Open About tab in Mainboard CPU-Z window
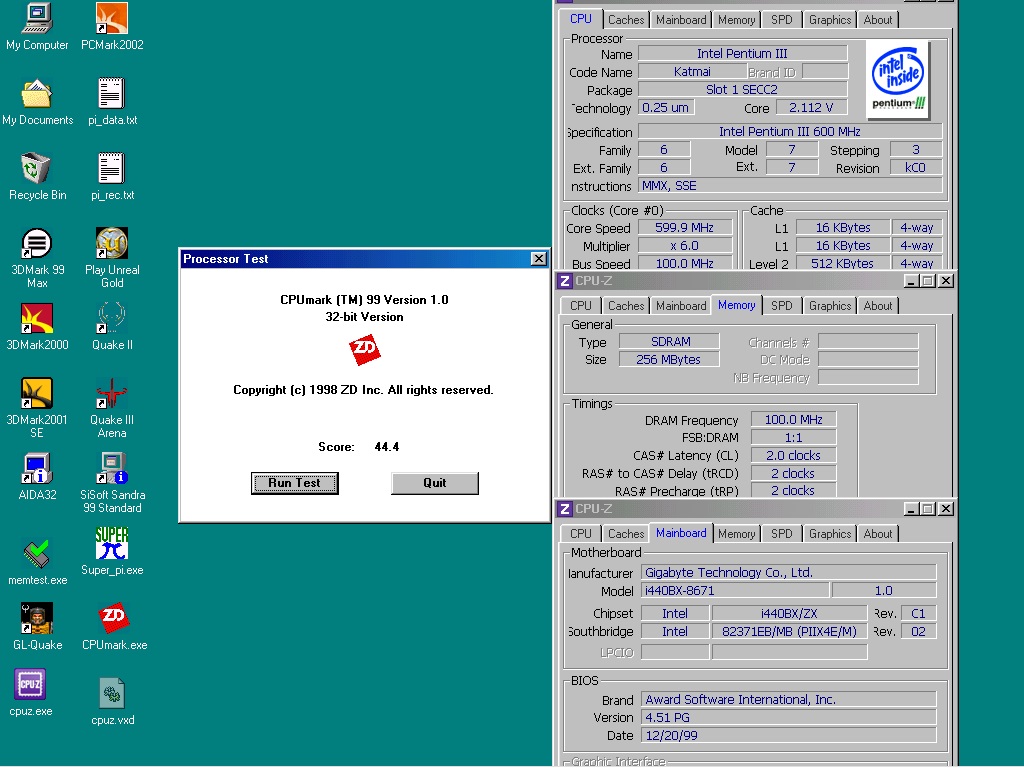 (x=878, y=534)
